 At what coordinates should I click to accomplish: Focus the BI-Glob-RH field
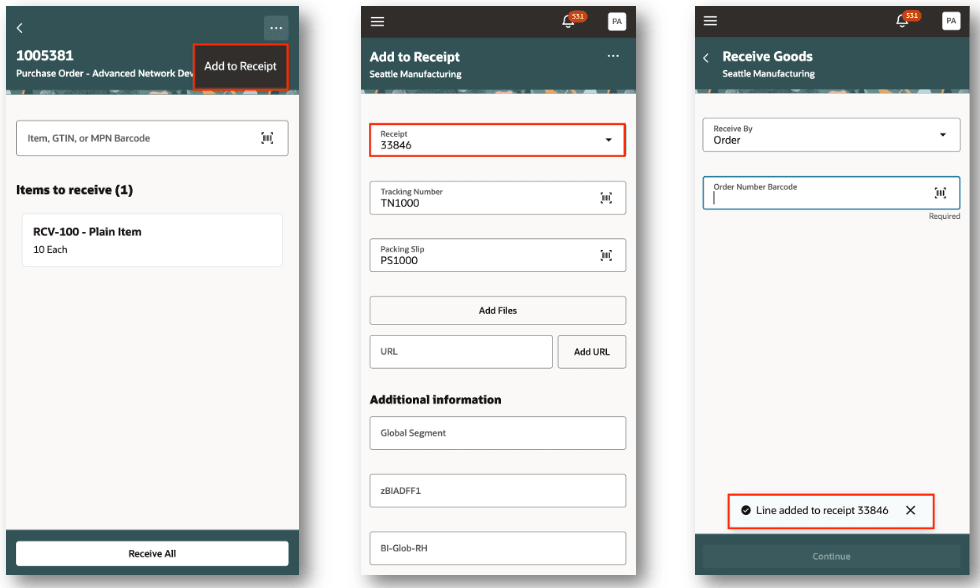coord(498,548)
